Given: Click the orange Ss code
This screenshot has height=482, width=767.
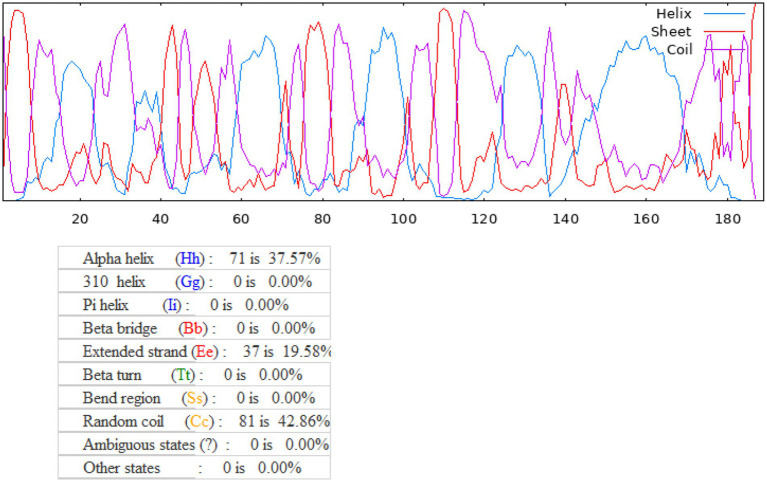Looking at the screenshot, I should [194, 398].
